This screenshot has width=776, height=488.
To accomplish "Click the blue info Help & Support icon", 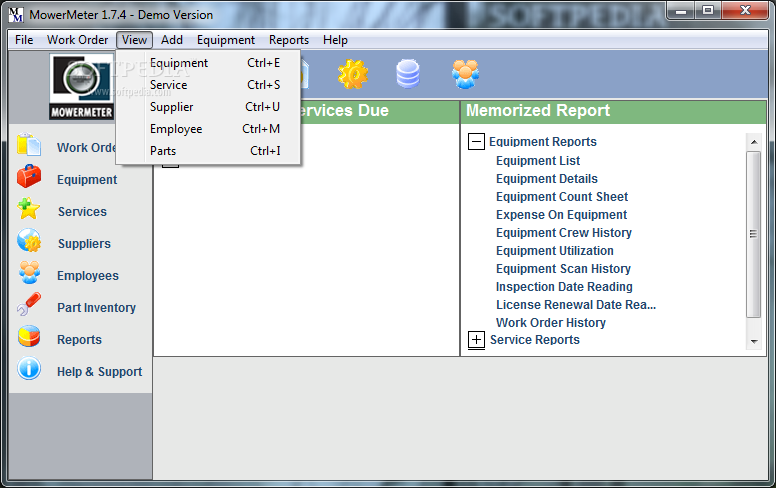I will (29, 369).
